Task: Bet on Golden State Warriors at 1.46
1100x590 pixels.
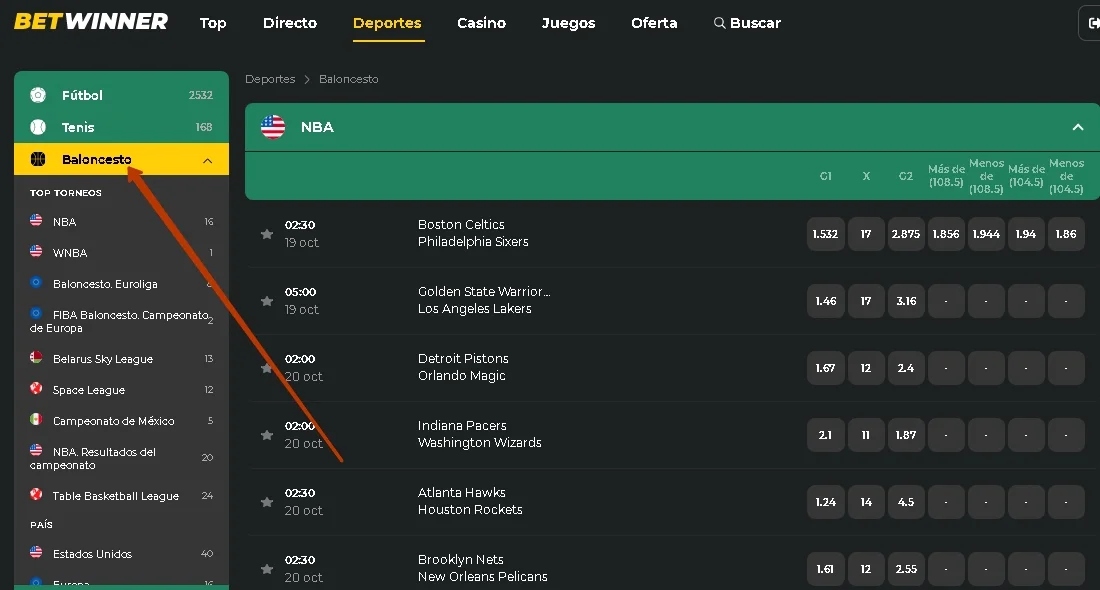Action: click(825, 301)
